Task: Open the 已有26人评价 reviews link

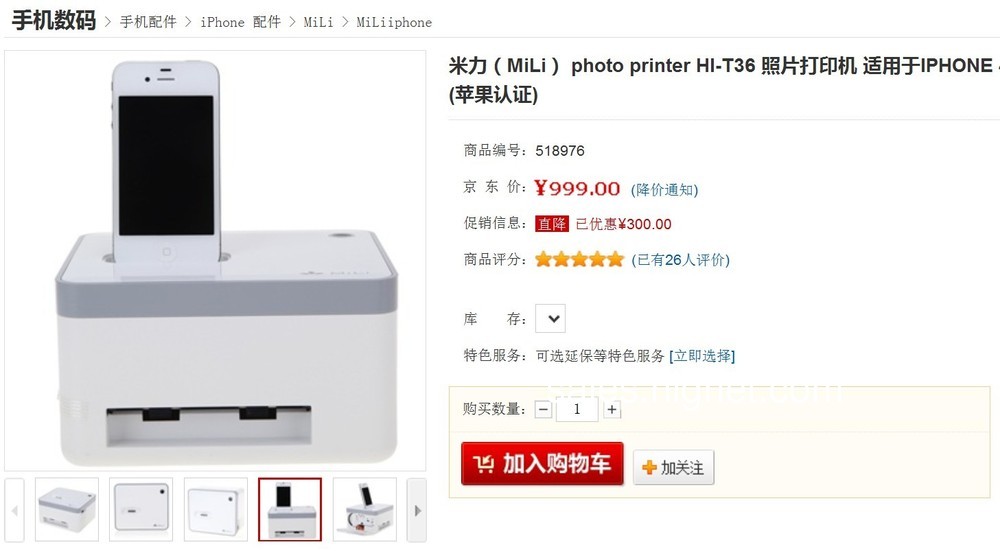Action: (x=680, y=260)
